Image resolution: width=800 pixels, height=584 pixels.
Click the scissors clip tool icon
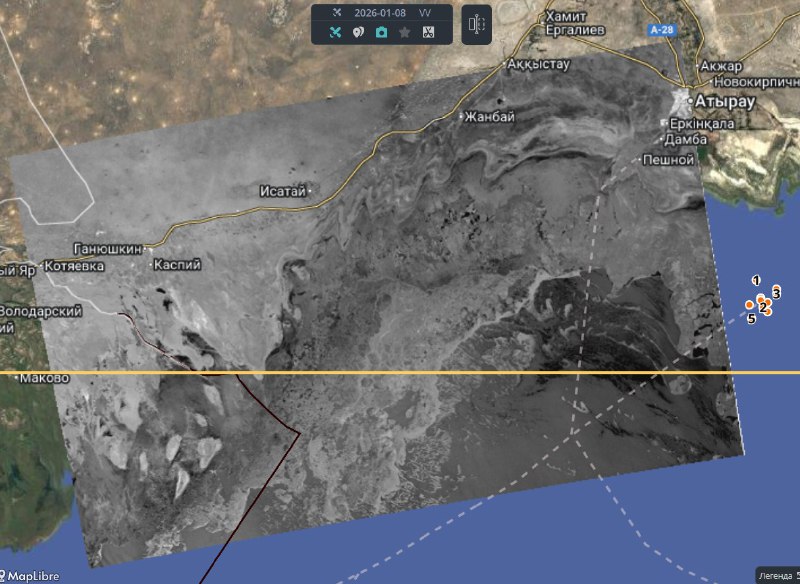pos(427,32)
